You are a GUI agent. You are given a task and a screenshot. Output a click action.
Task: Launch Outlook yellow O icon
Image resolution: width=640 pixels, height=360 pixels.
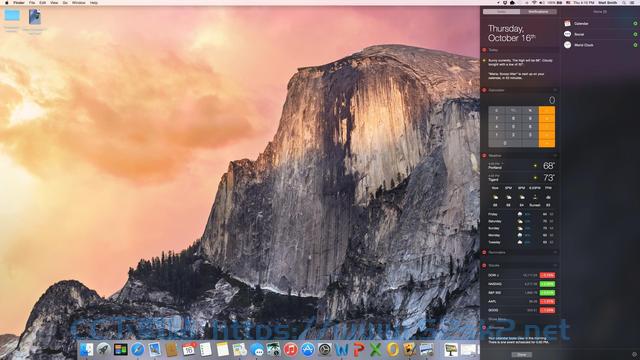pos(393,349)
